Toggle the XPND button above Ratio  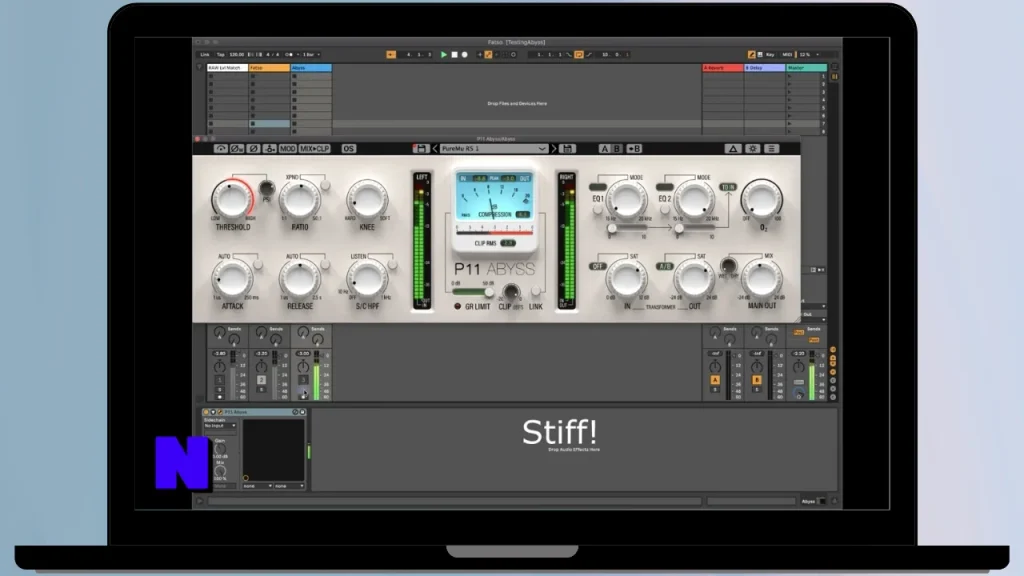tap(325, 186)
